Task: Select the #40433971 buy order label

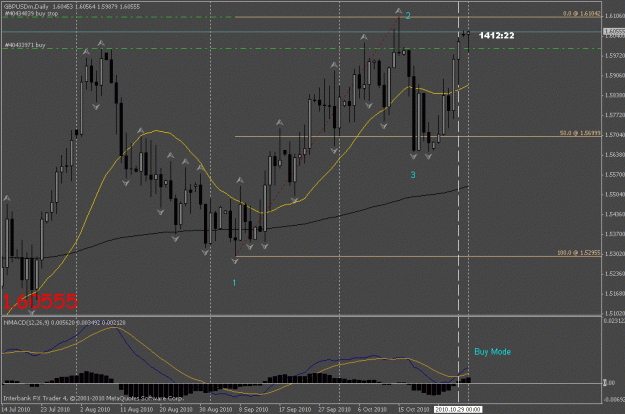Action: point(25,45)
